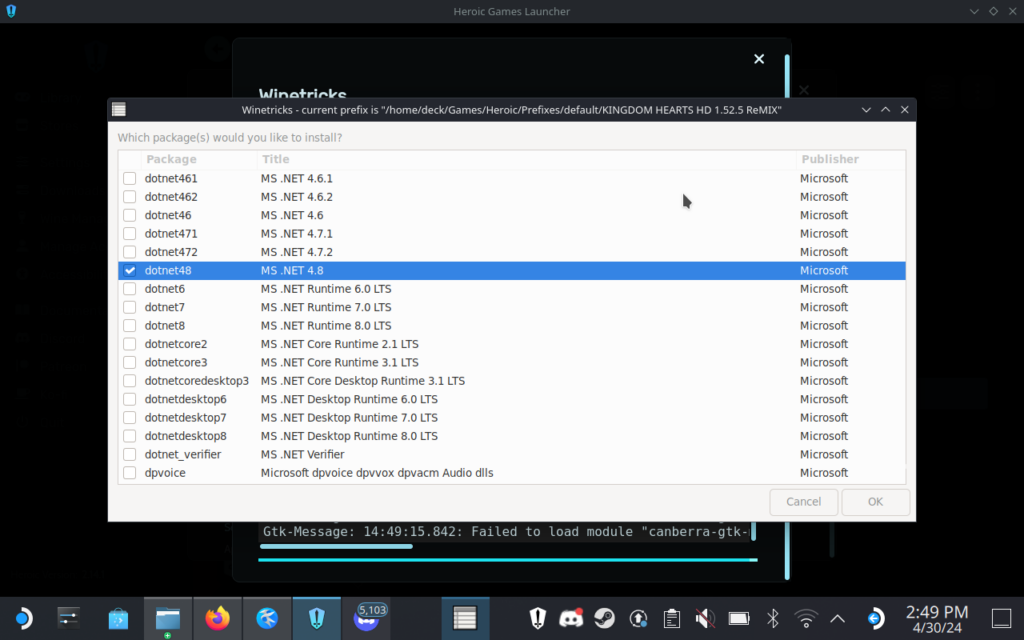This screenshot has width=1024, height=640.
Task: Maximize the Winetricks window with up chevron
Action: point(886,110)
